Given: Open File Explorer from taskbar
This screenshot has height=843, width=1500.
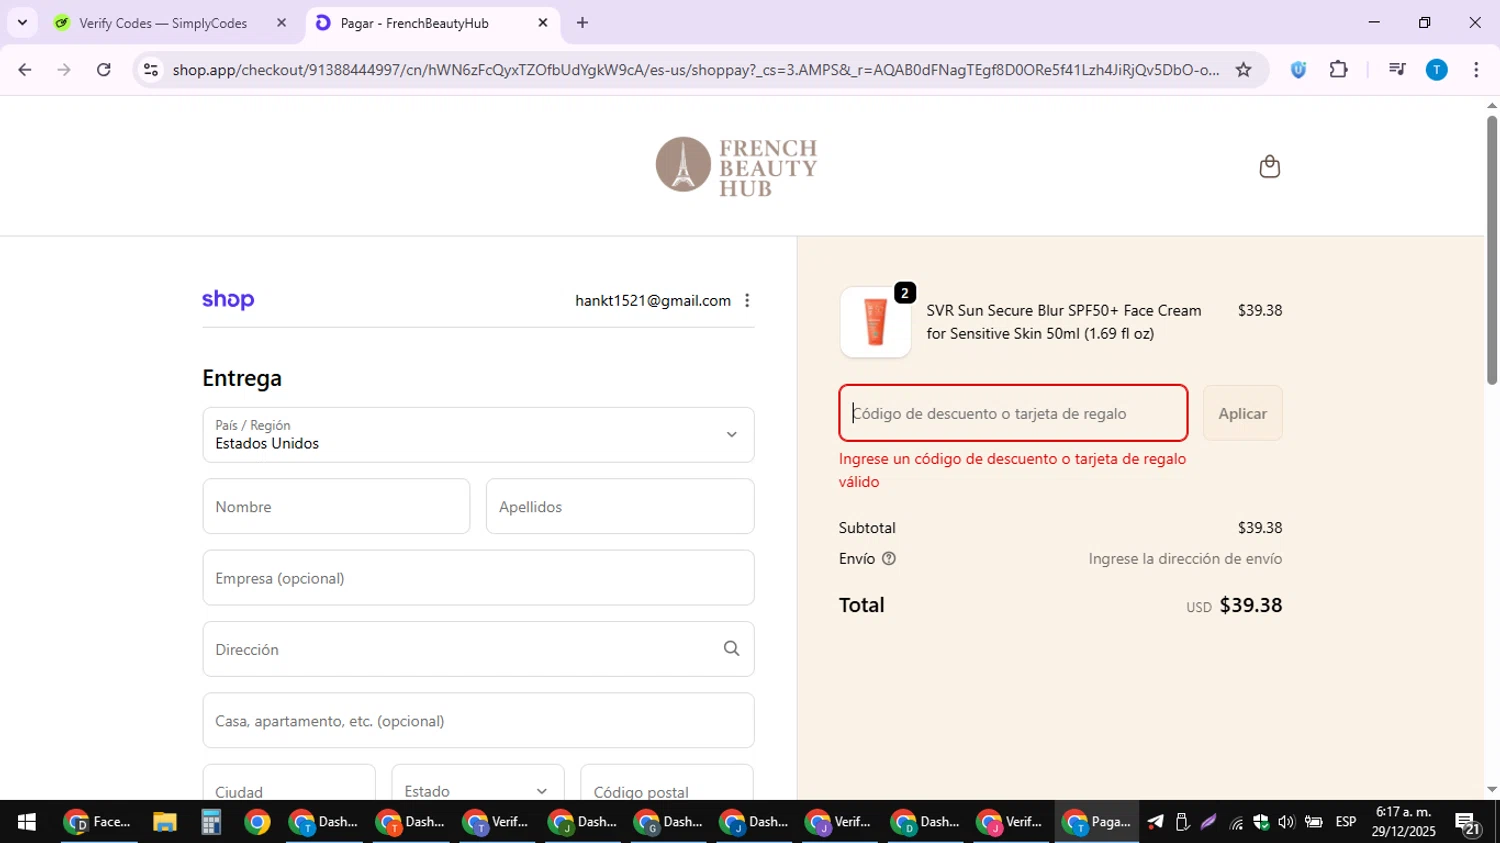Looking at the screenshot, I should pyautogui.click(x=164, y=822).
